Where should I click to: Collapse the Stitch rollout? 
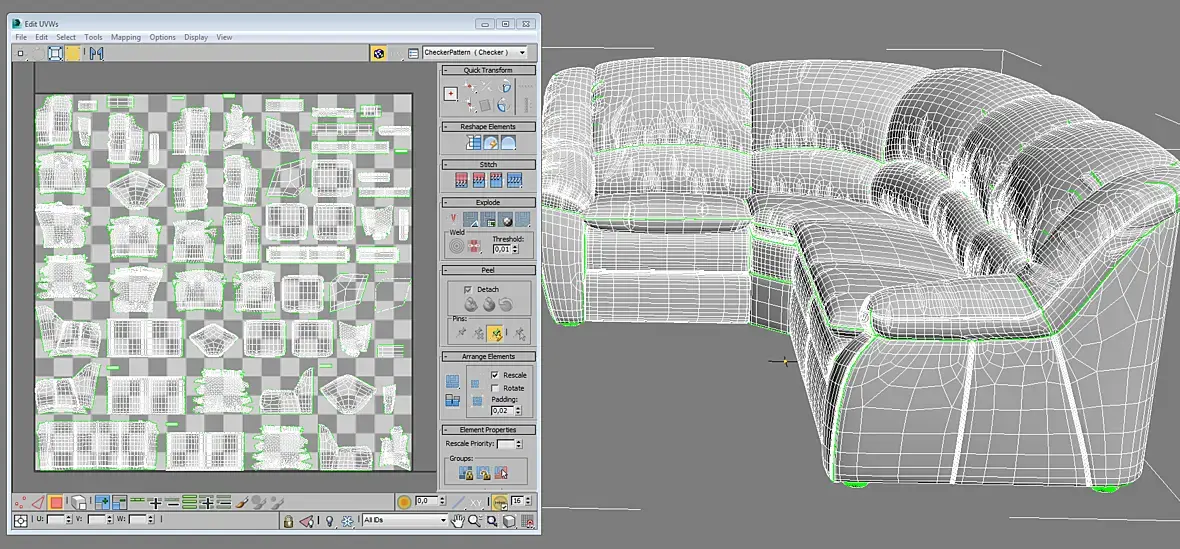488,164
